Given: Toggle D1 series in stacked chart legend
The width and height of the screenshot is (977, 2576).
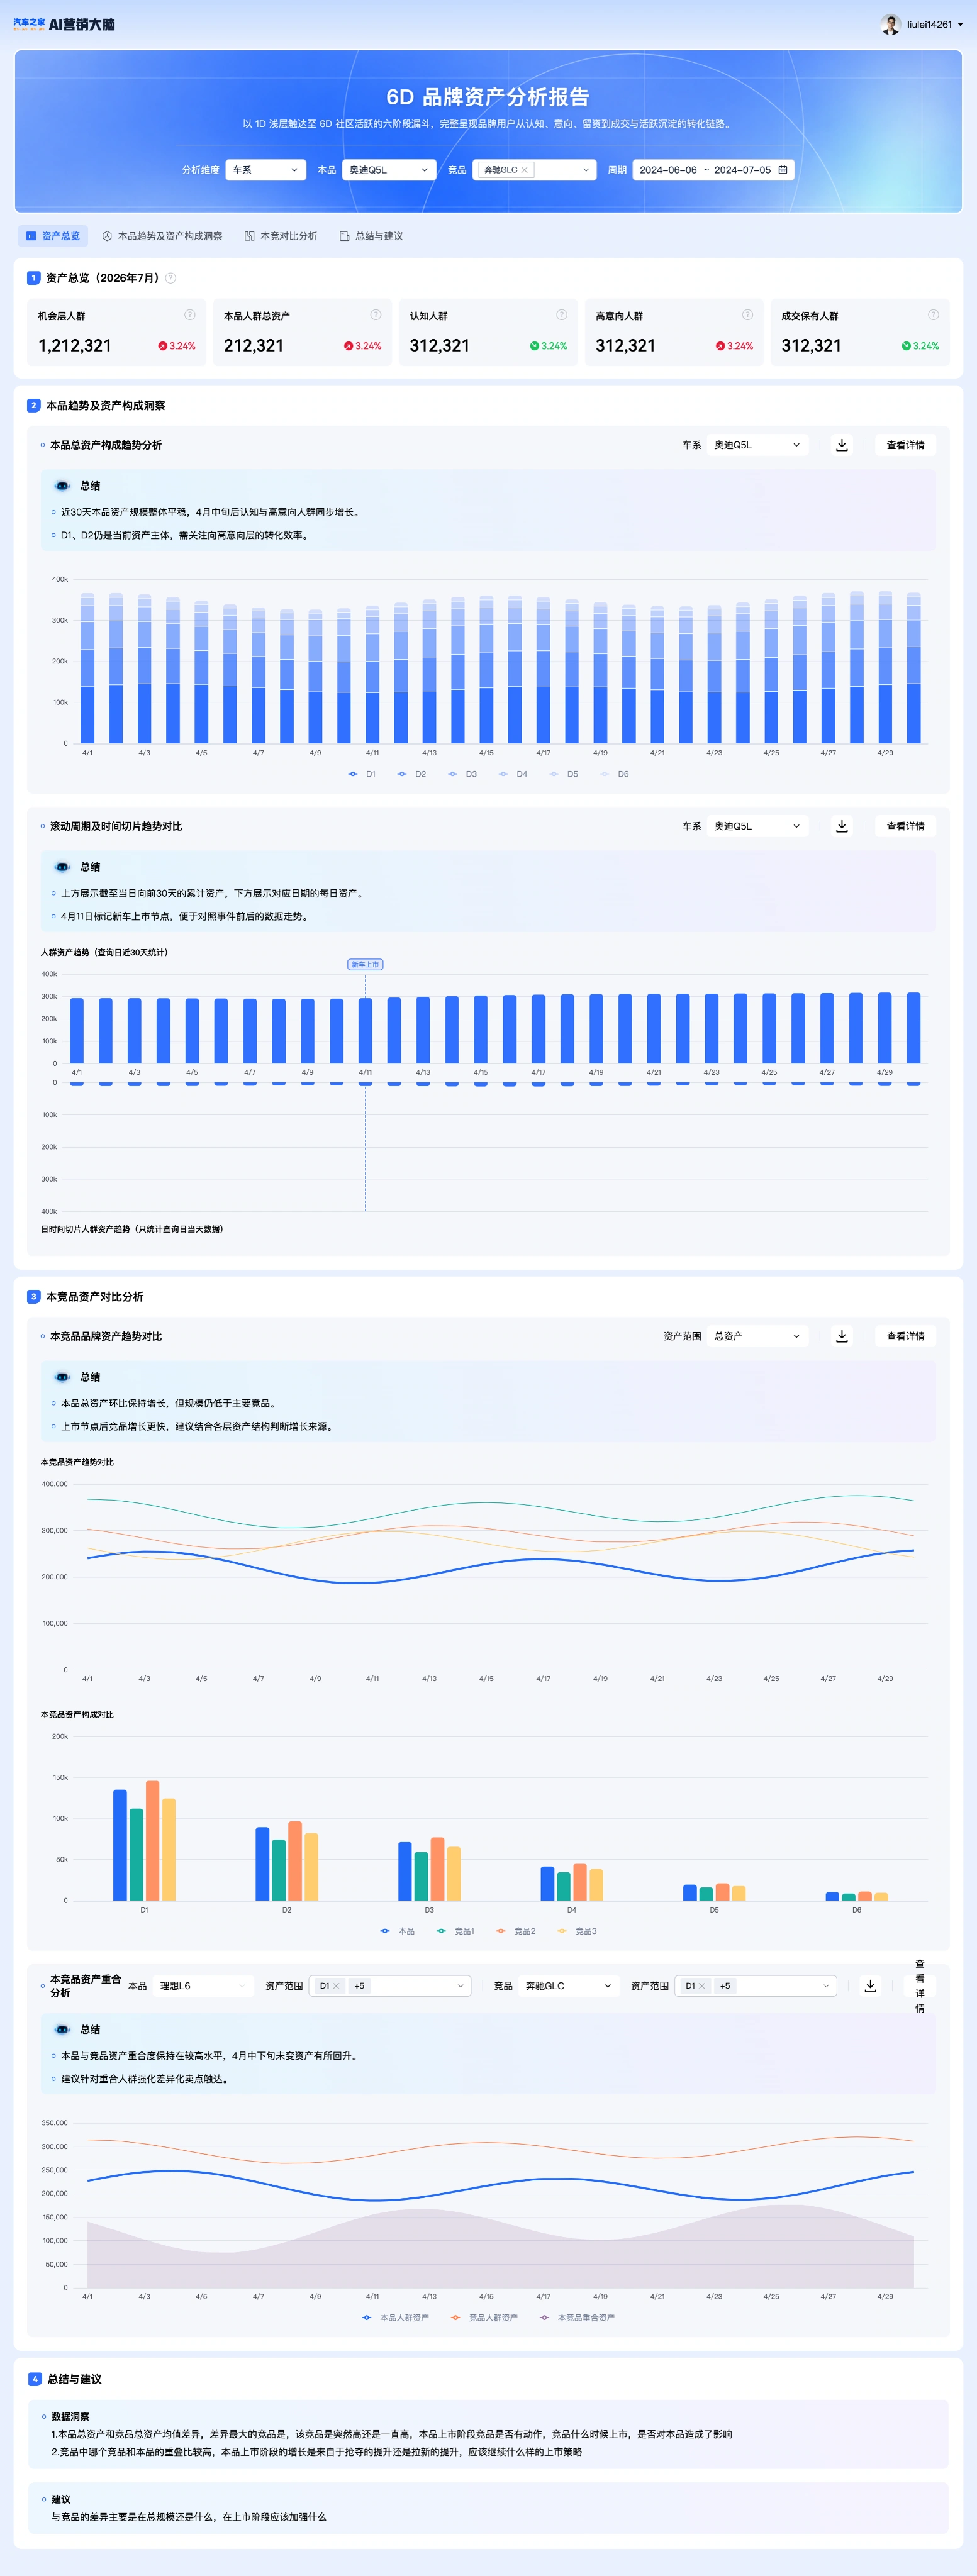Looking at the screenshot, I should coord(362,774).
